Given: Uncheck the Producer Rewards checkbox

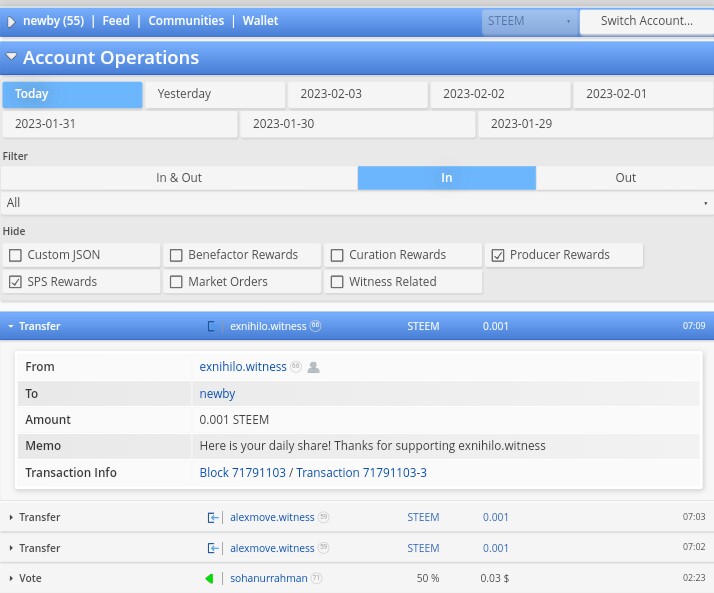Looking at the screenshot, I should click(498, 255).
